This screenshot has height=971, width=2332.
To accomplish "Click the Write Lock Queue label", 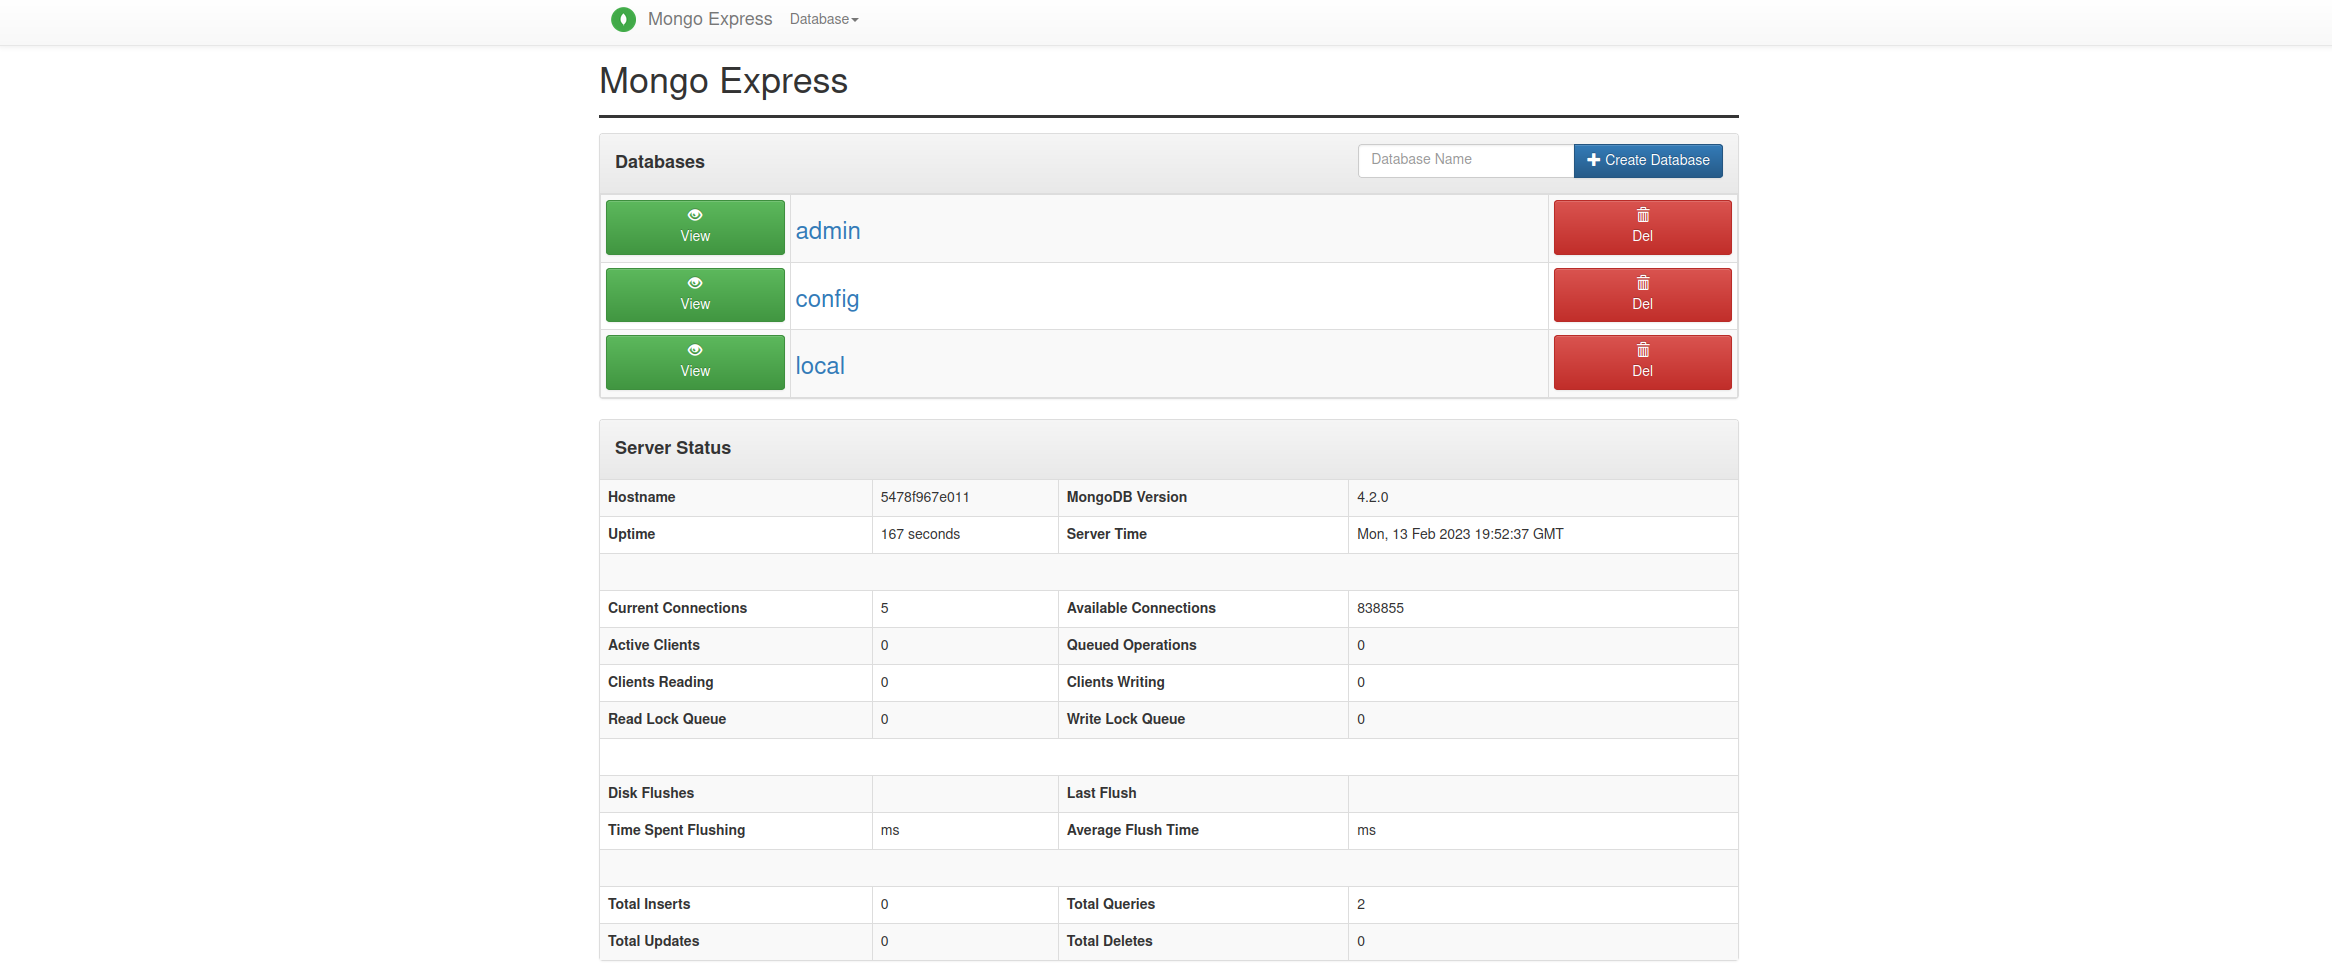I will (1126, 719).
